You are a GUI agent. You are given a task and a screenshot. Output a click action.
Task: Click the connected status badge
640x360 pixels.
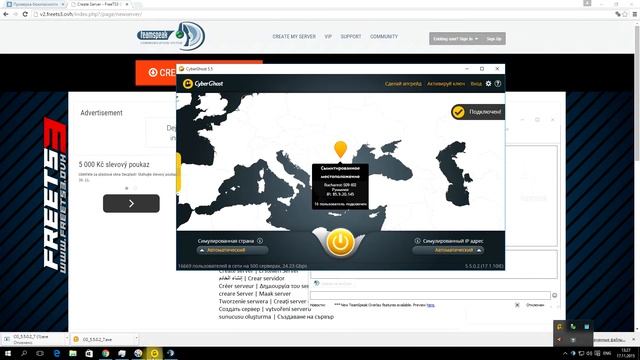coord(477,112)
